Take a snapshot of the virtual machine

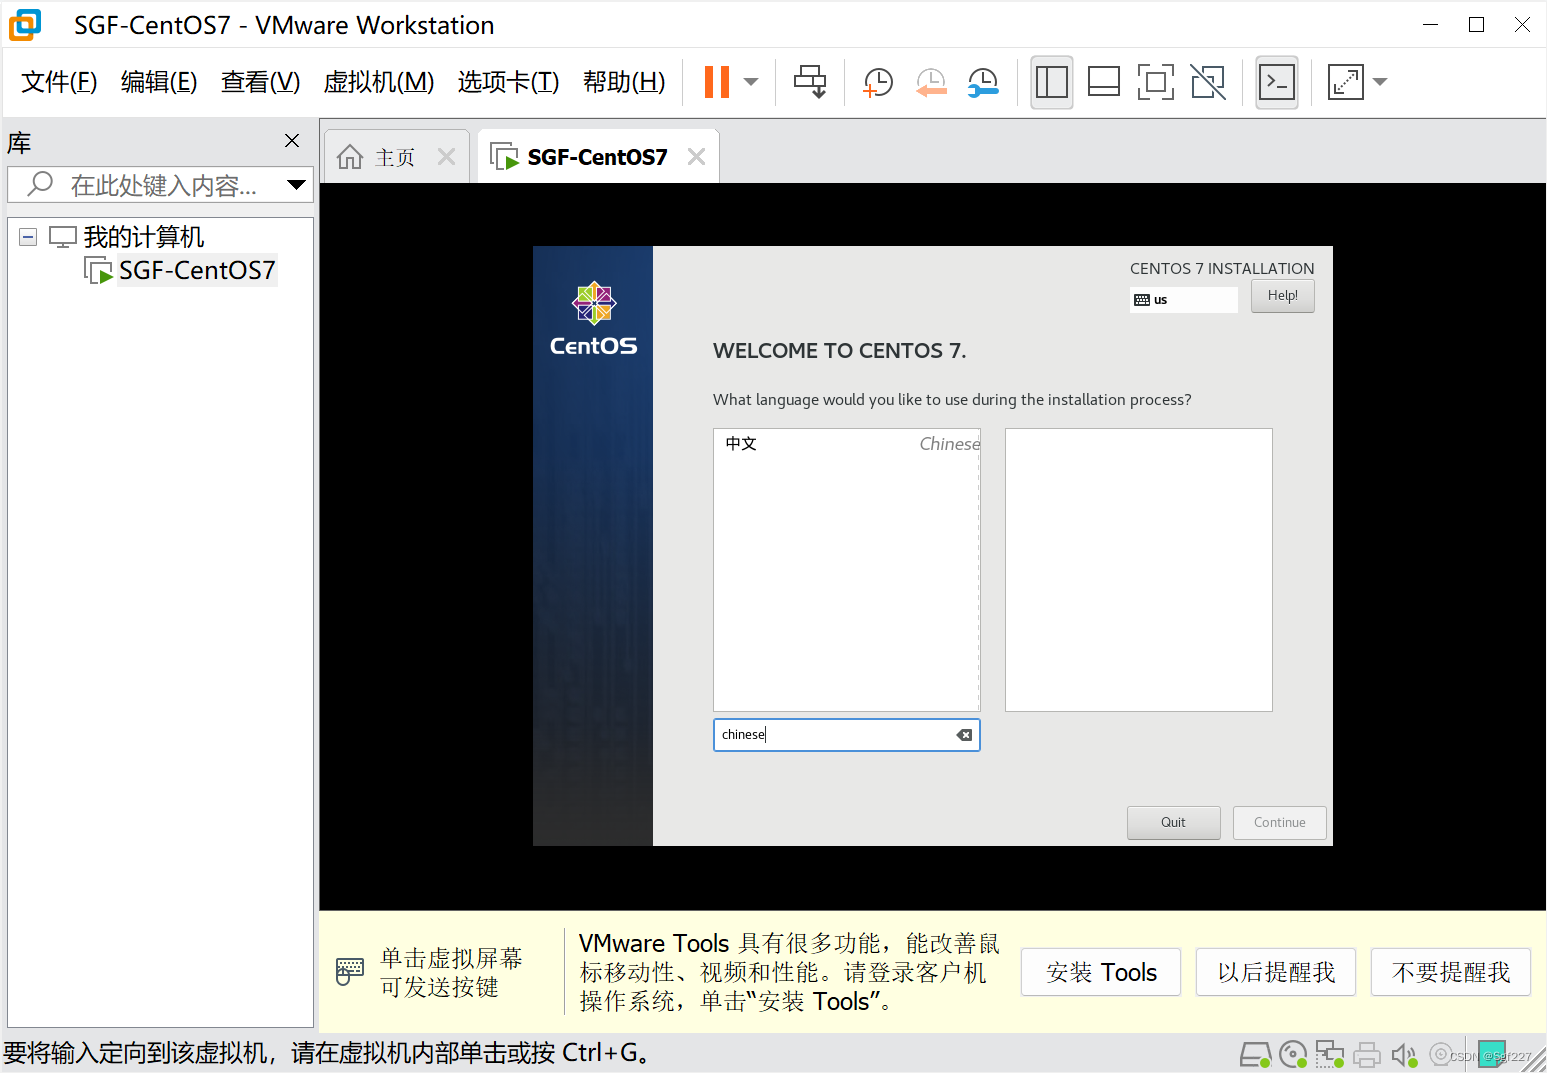[x=878, y=82]
